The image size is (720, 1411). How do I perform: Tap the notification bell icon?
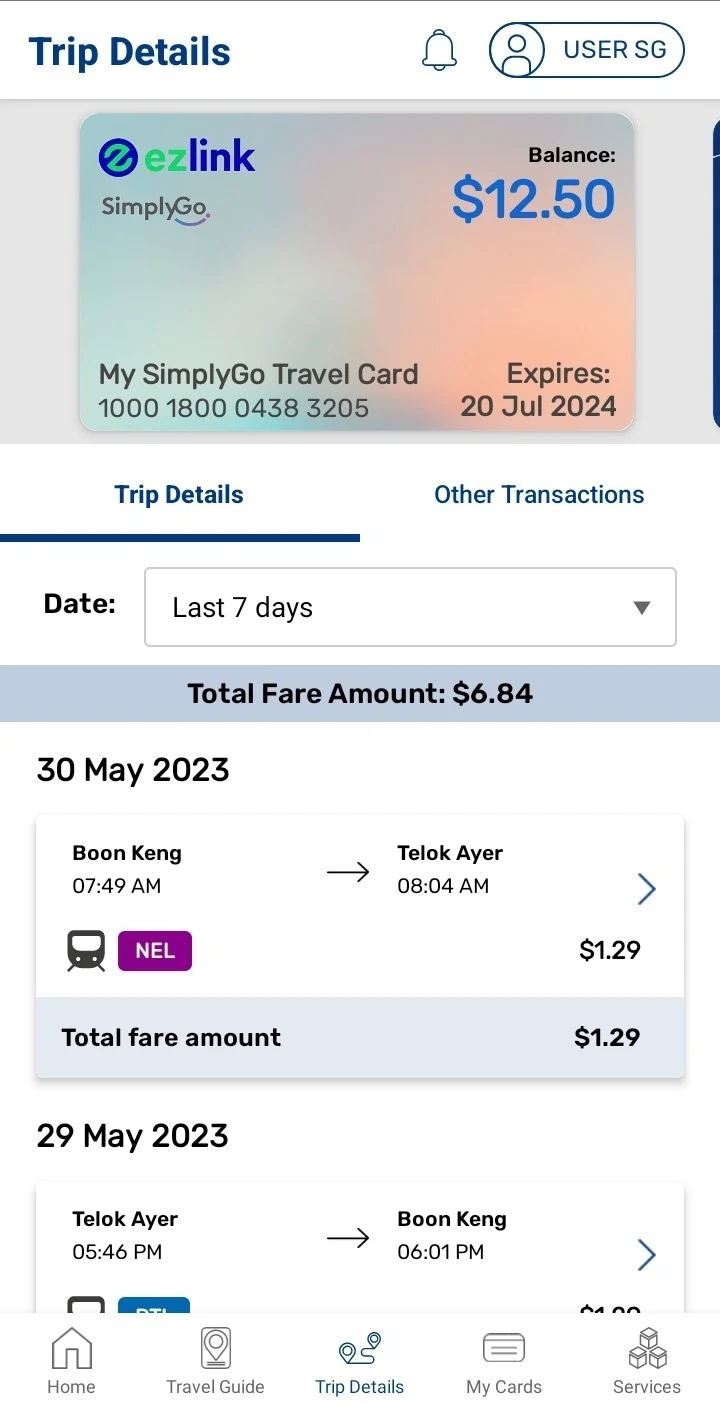(x=439, y=50)
